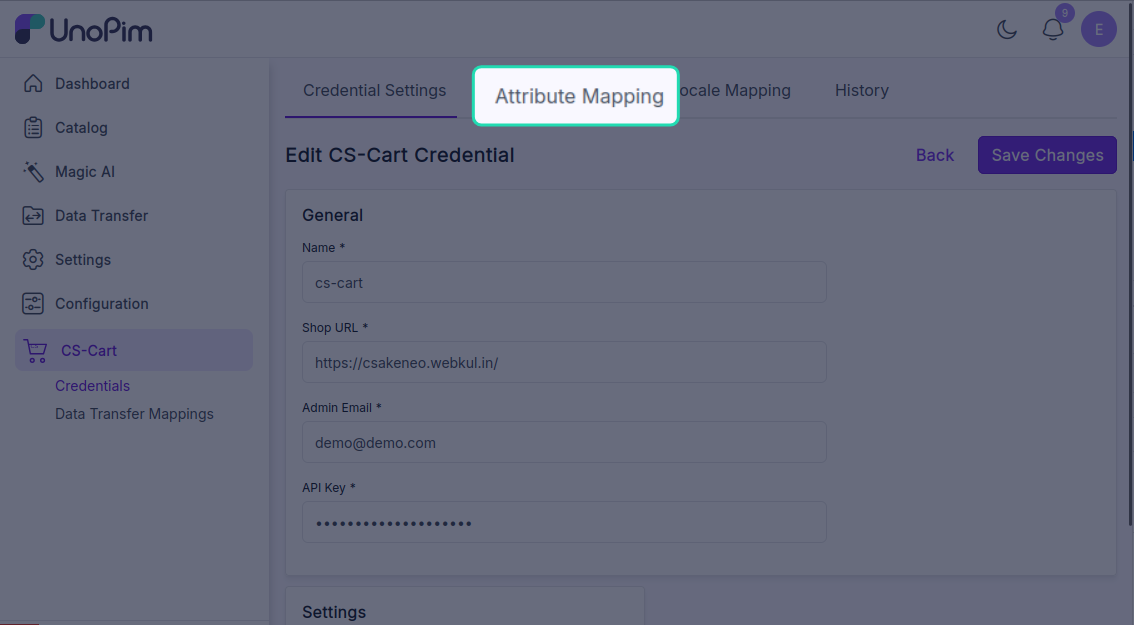Click the Dashboard home icon
This screenshot has width=1134, height=625.
tap(33, 83)
